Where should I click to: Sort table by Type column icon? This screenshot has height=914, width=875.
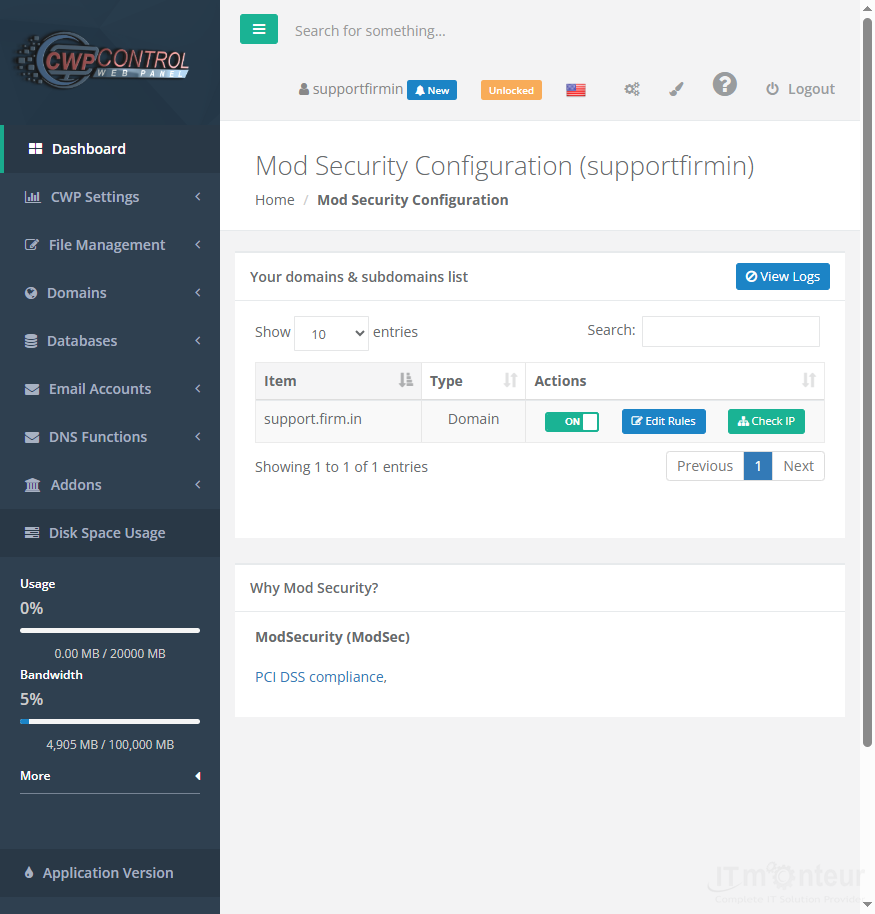pyautogui.click(x=511, y=380)
